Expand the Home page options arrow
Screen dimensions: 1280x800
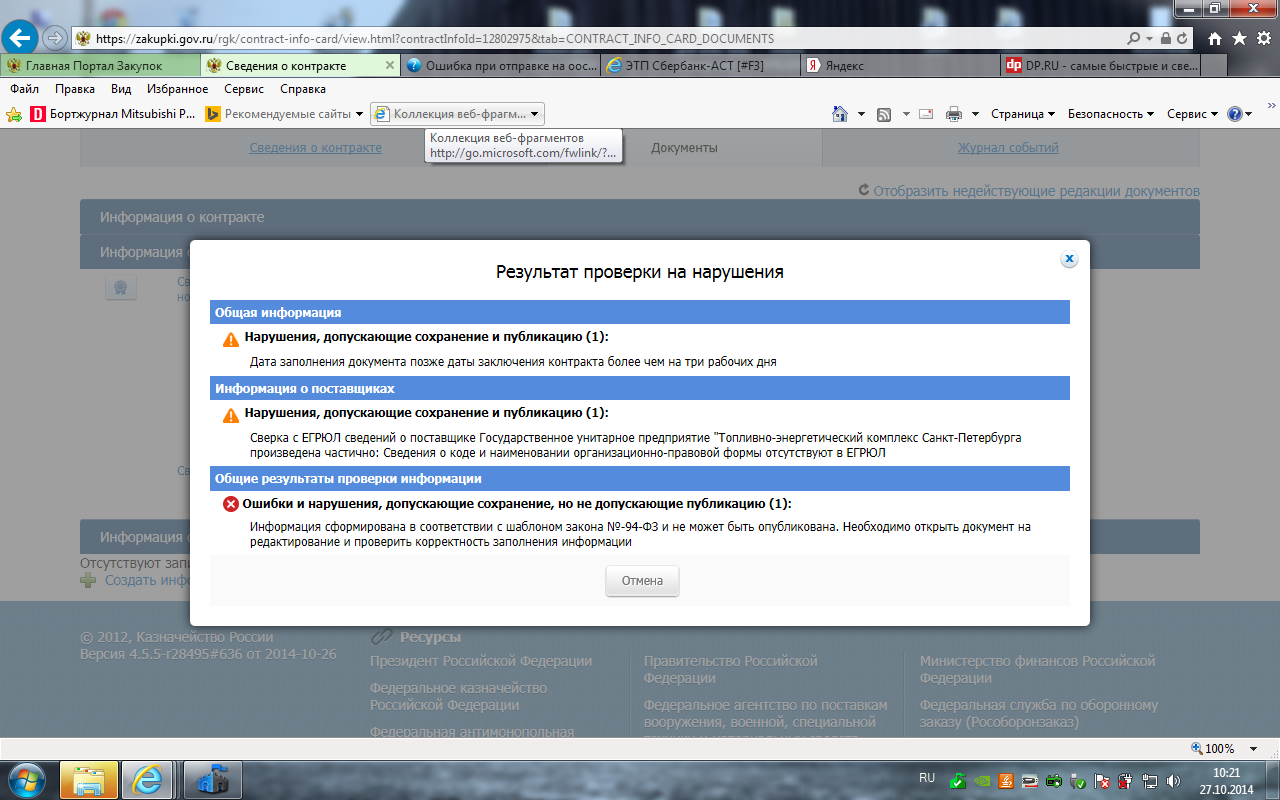[x=861, y=114]
